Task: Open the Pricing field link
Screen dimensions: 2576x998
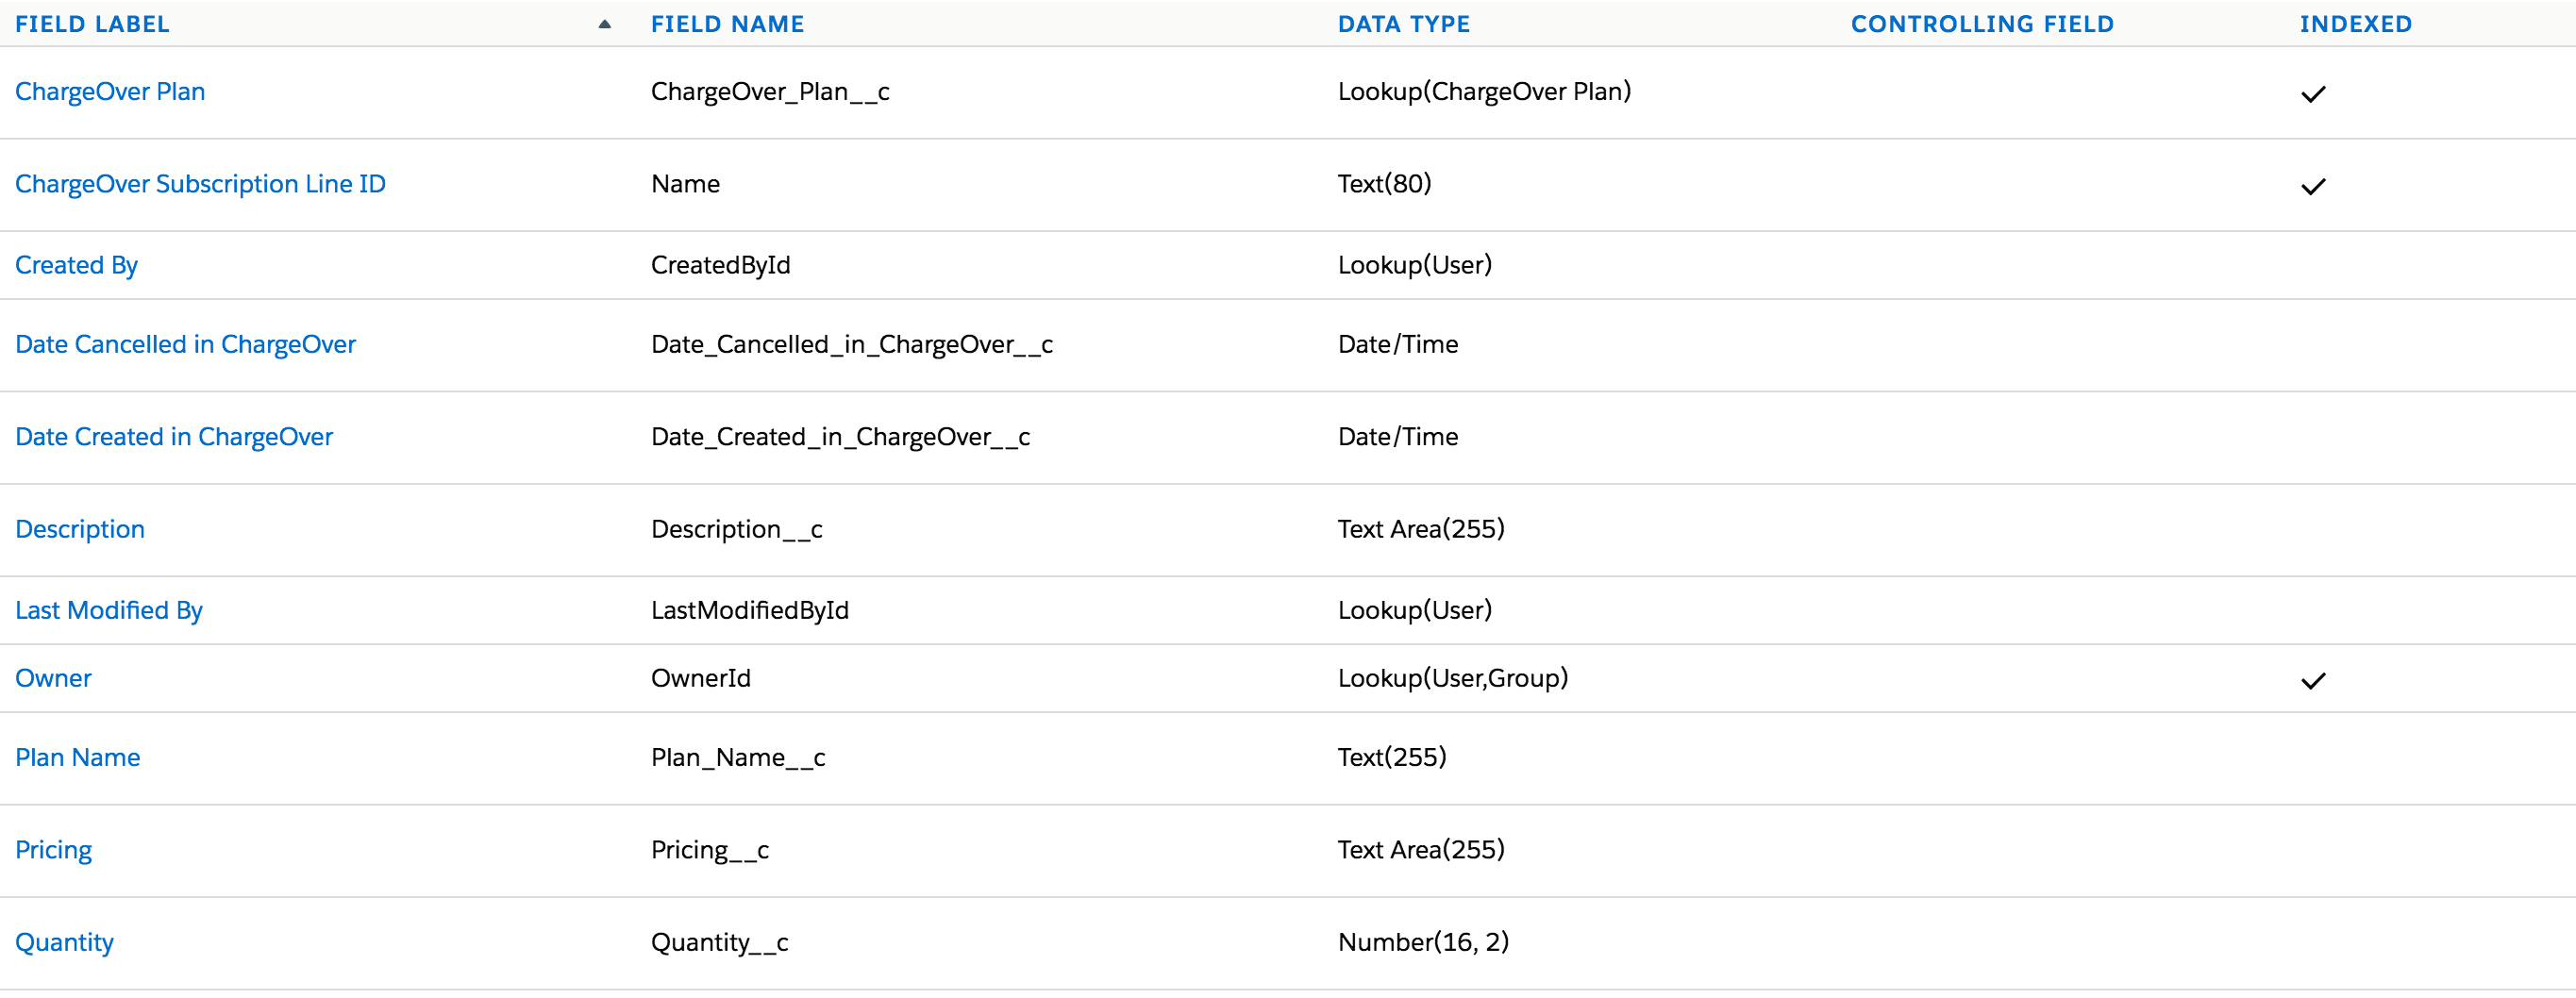Action: coord(53,850)
